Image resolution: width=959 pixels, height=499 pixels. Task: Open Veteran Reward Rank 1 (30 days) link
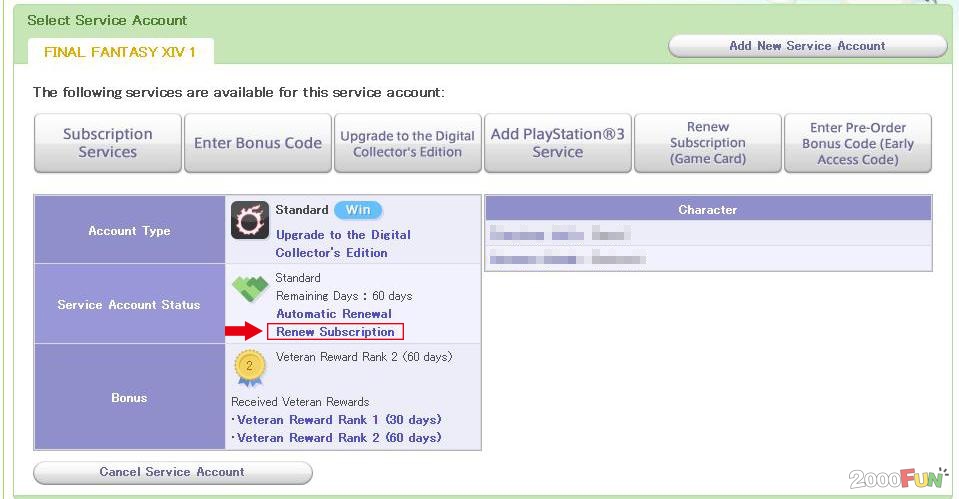338,420
